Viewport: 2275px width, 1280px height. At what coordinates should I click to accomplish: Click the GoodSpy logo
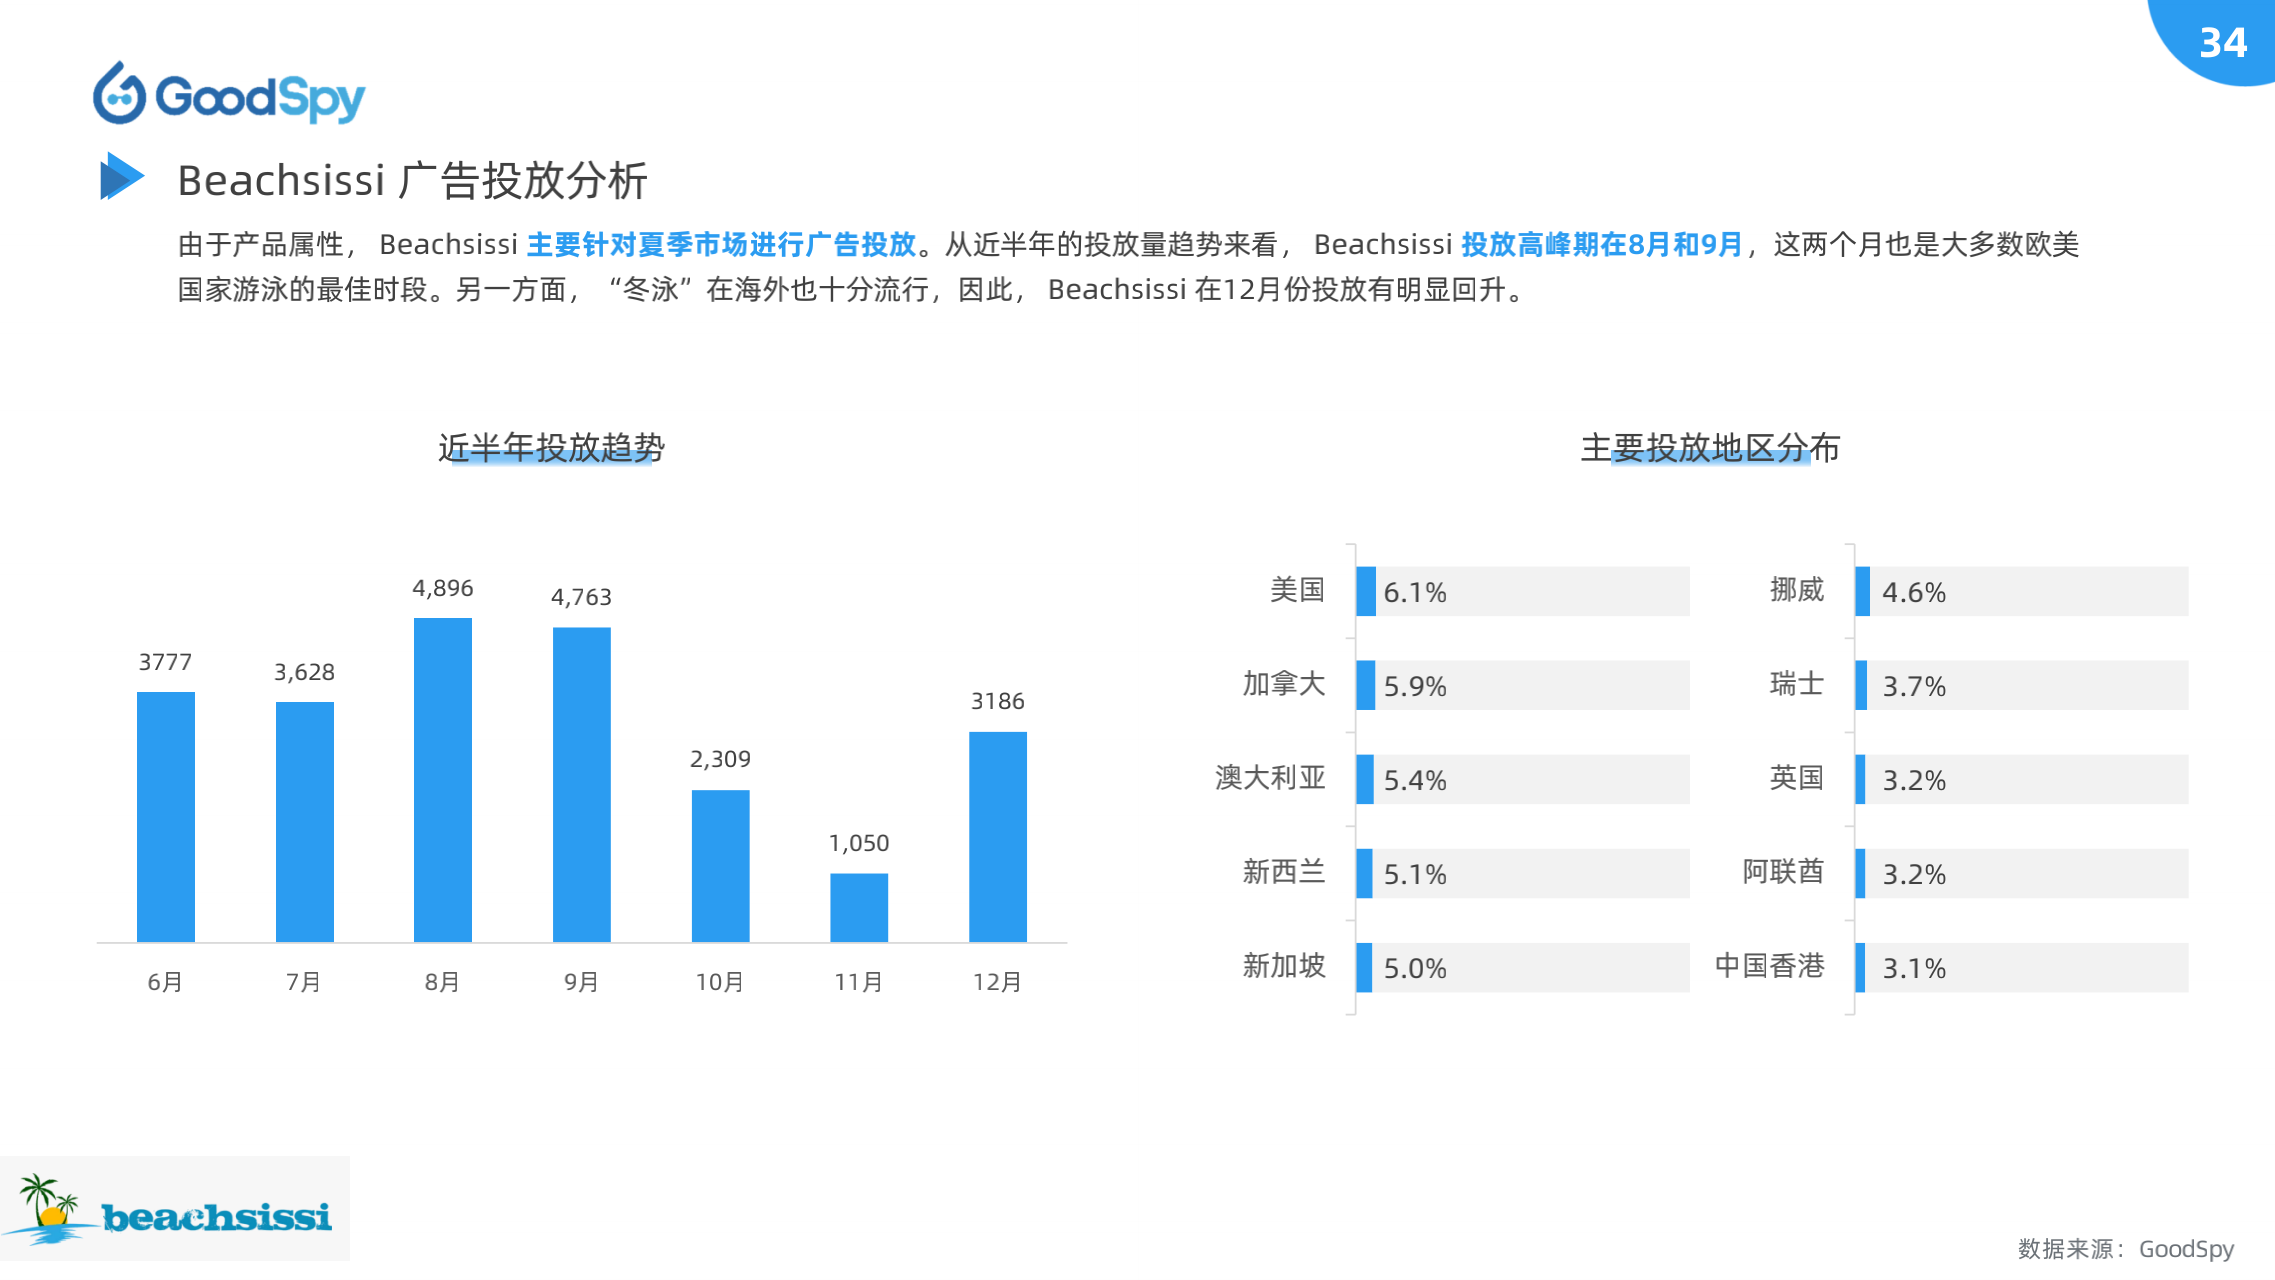229,94
